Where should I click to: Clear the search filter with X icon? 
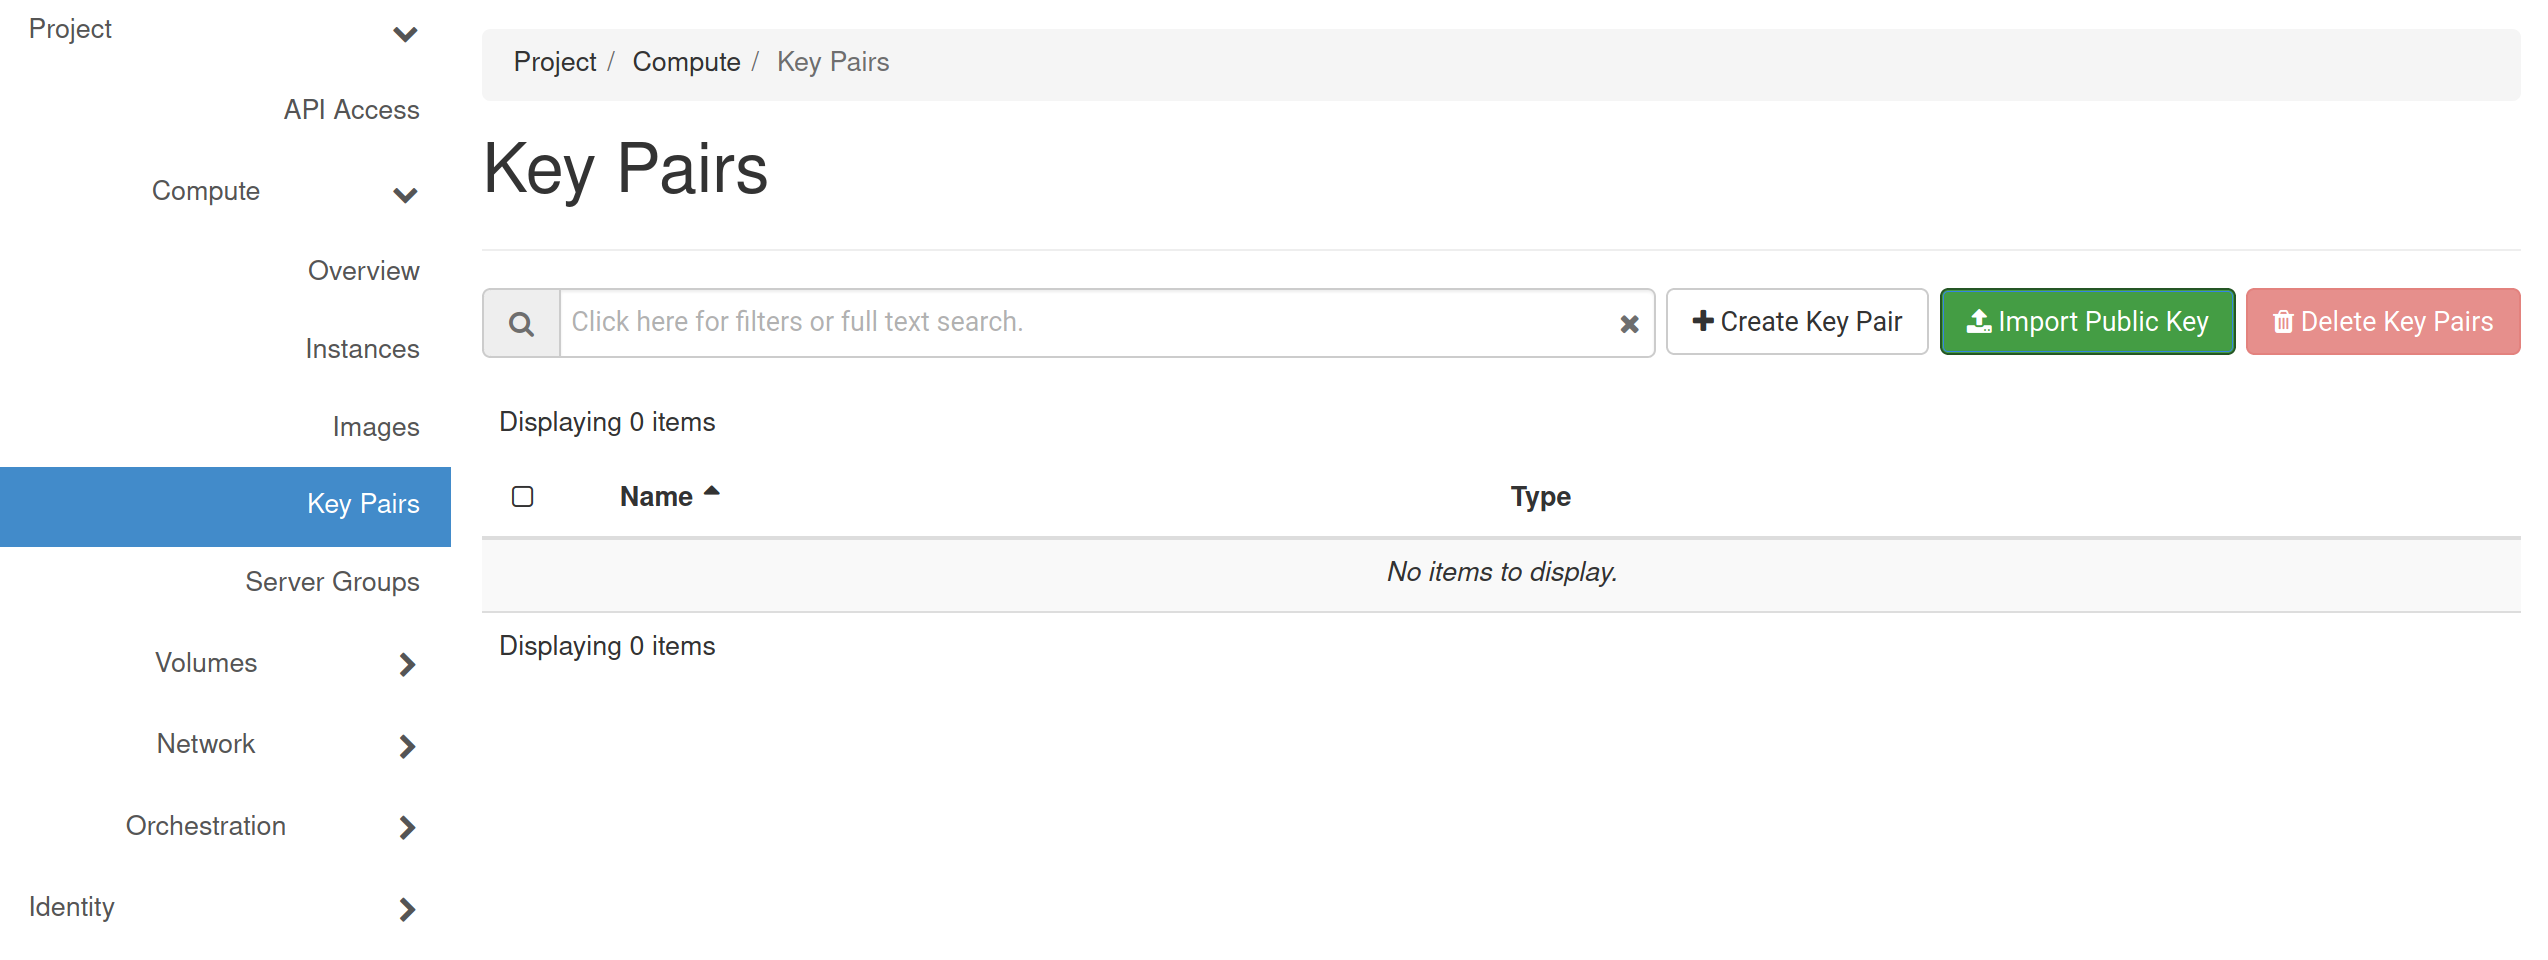click(x=1629, y=323)
